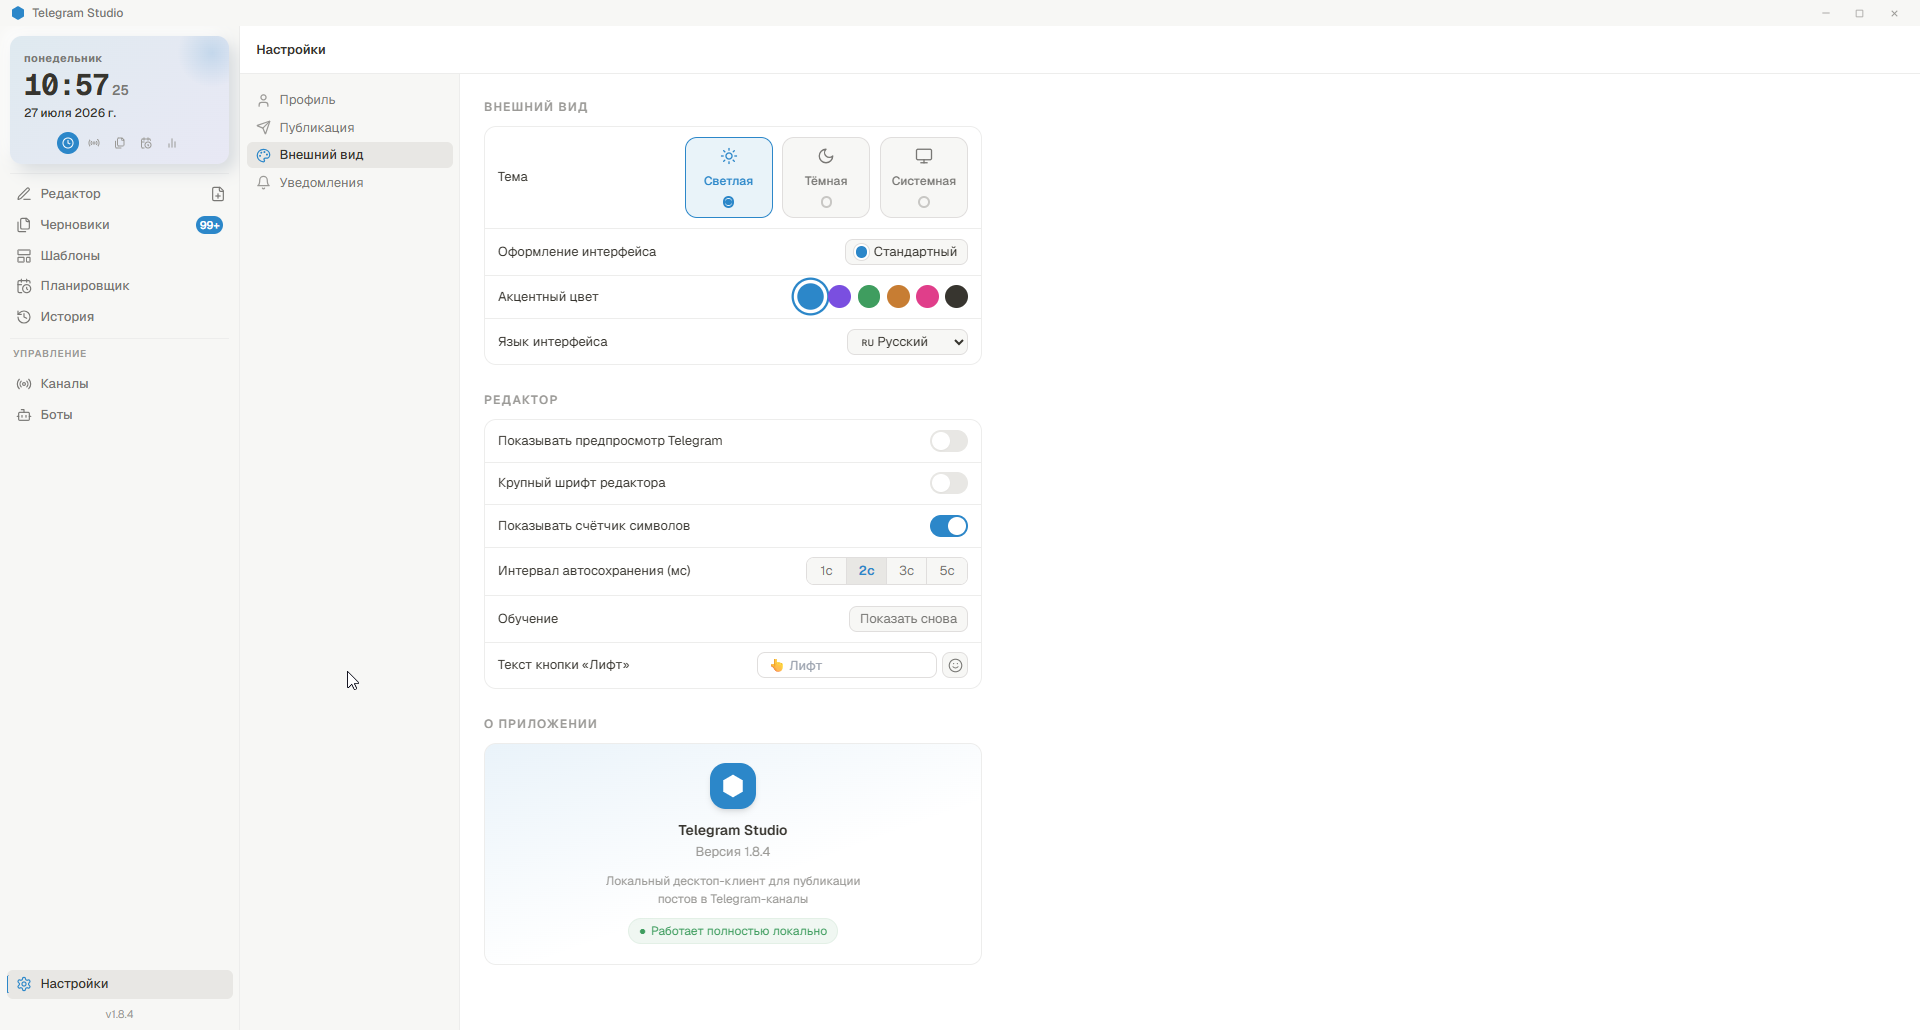This screenshot has height=1030, width=1920.
Task: Choose the Тёмная theme
Action: point(826,177)
